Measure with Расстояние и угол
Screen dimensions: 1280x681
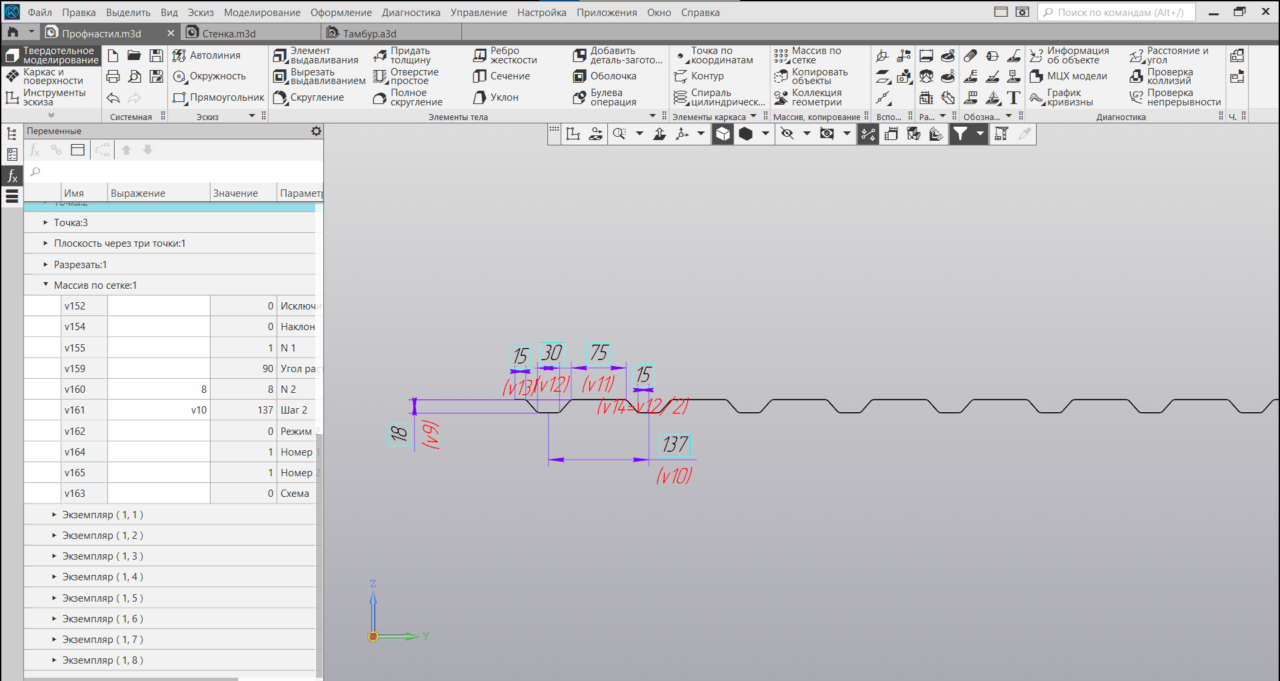point(1169,55)
